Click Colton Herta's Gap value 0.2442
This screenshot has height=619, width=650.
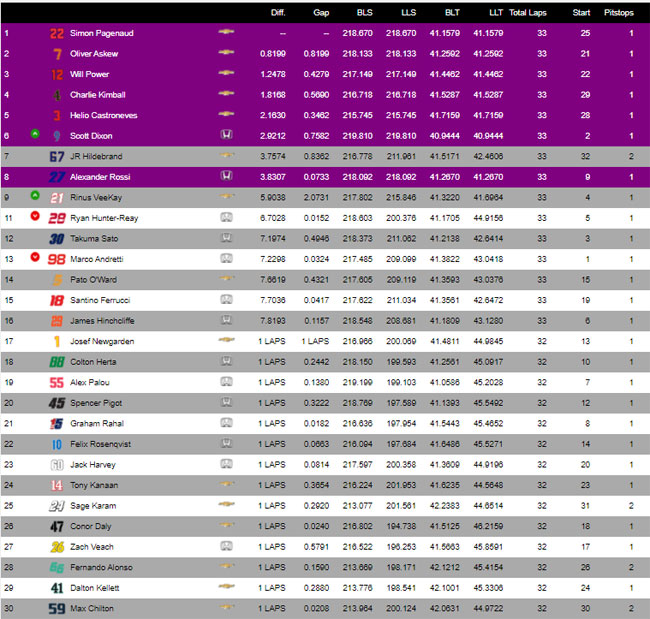tap(316, 362)
